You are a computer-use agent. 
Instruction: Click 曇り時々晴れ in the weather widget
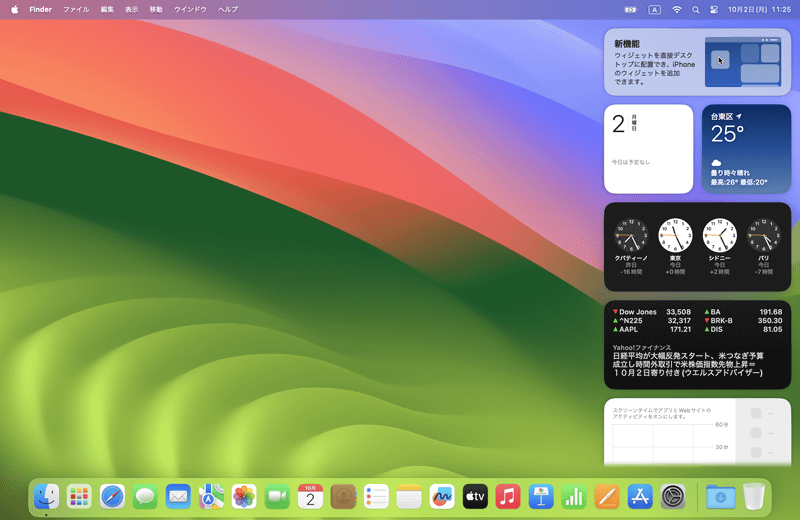pos(730,173)
